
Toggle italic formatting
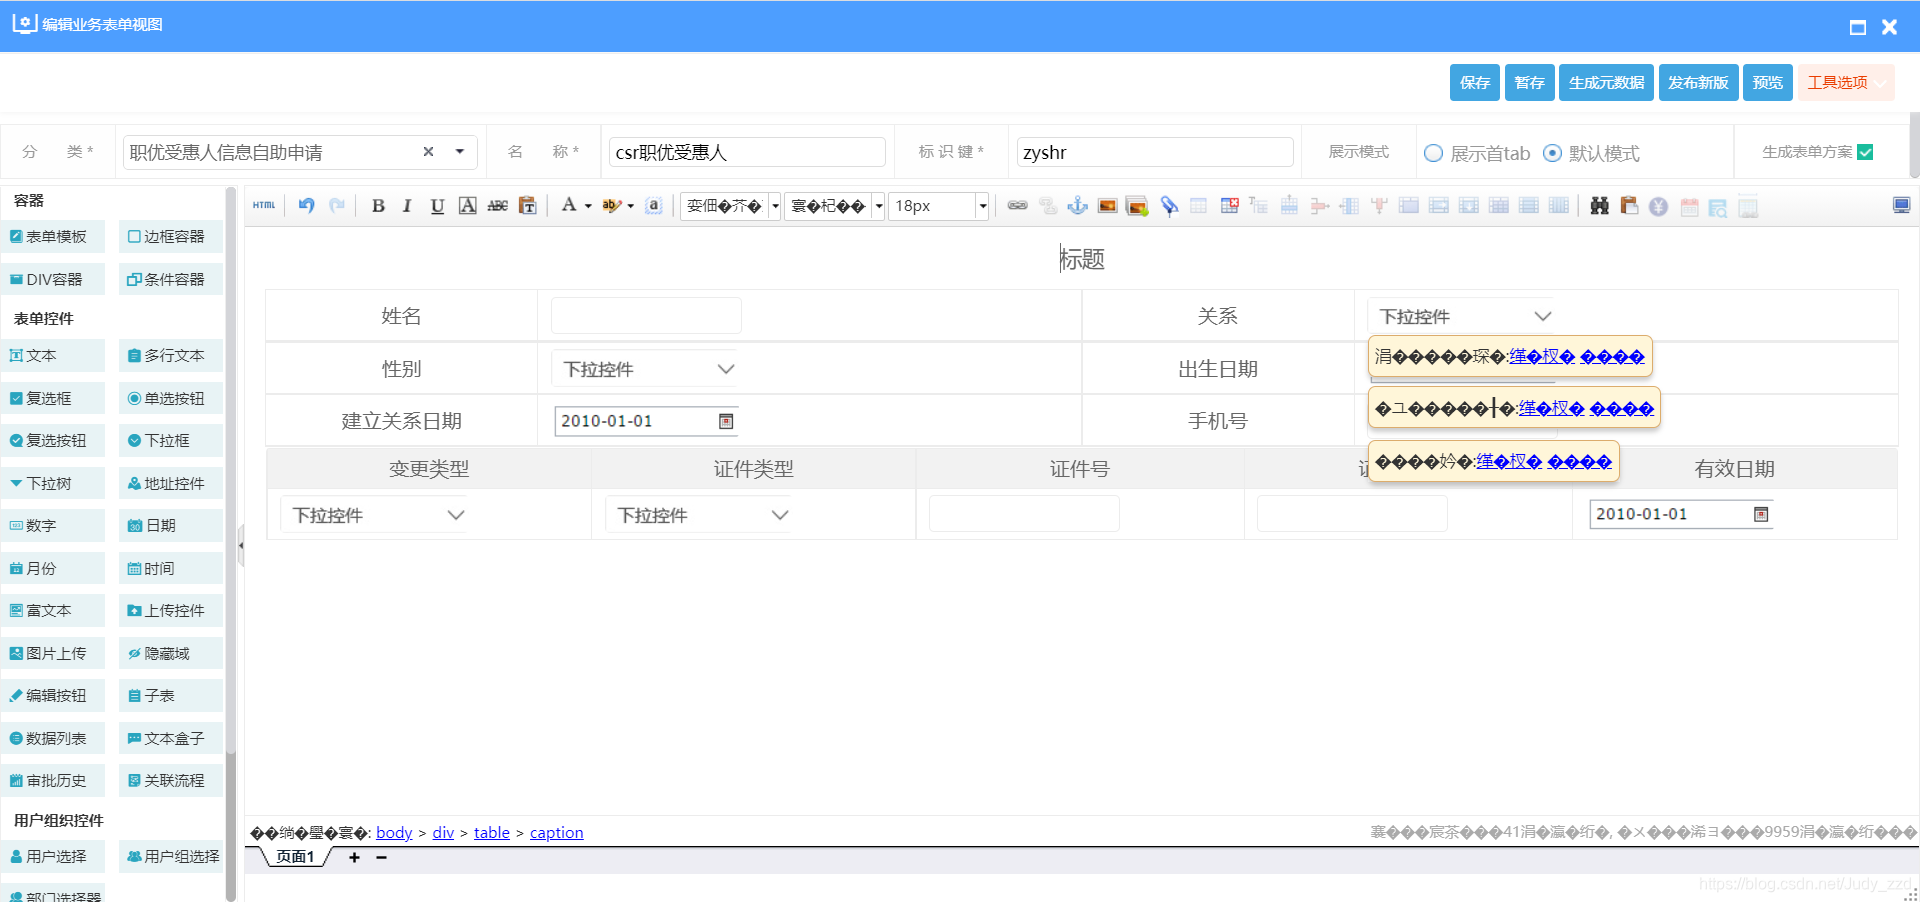tap(407, 206)
